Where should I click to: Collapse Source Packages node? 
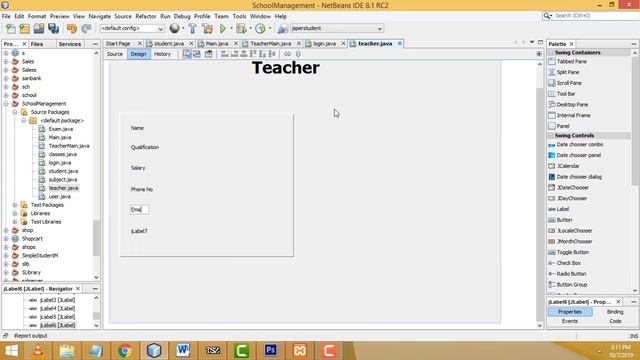point(15,112)
